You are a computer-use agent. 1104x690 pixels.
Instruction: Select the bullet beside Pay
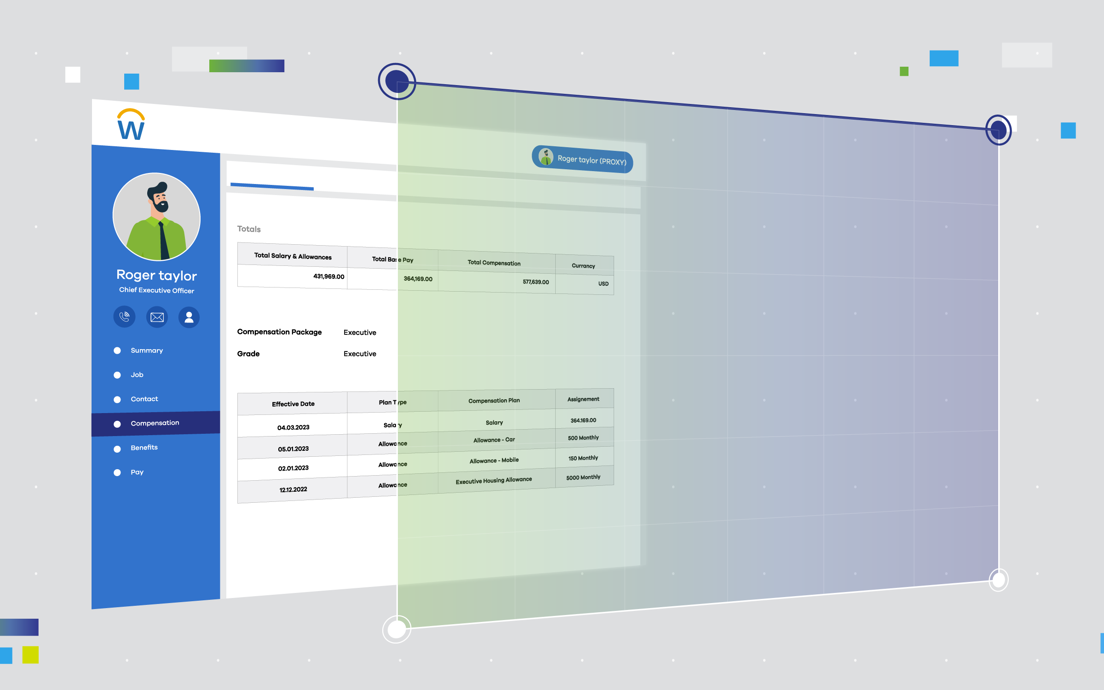coord(117,472)
